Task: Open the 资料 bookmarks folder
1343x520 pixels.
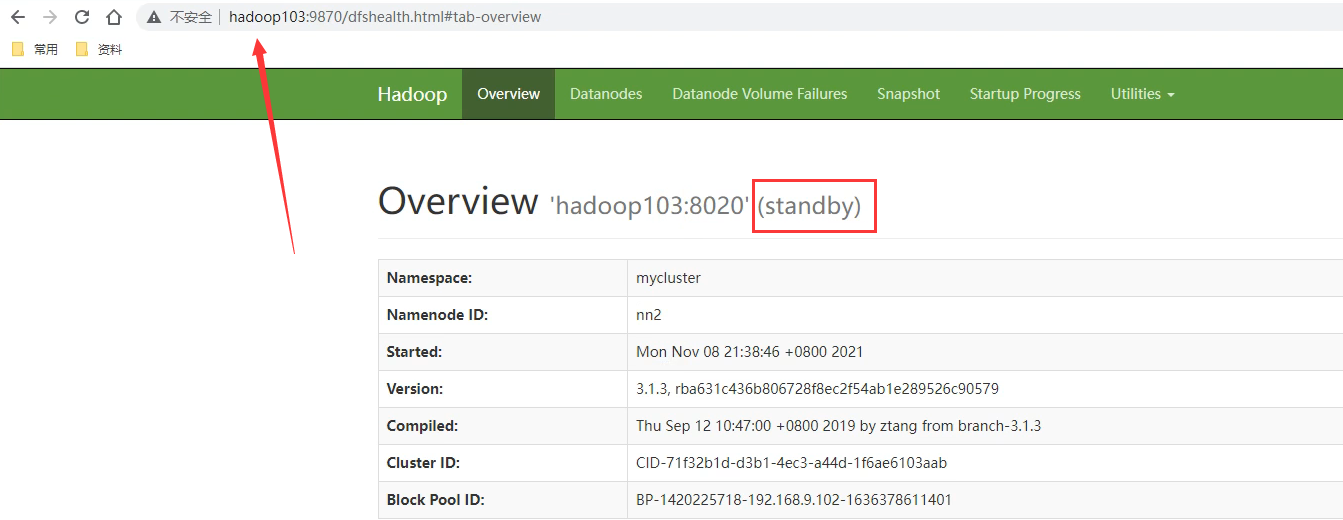Action: [x=99, y=49]
